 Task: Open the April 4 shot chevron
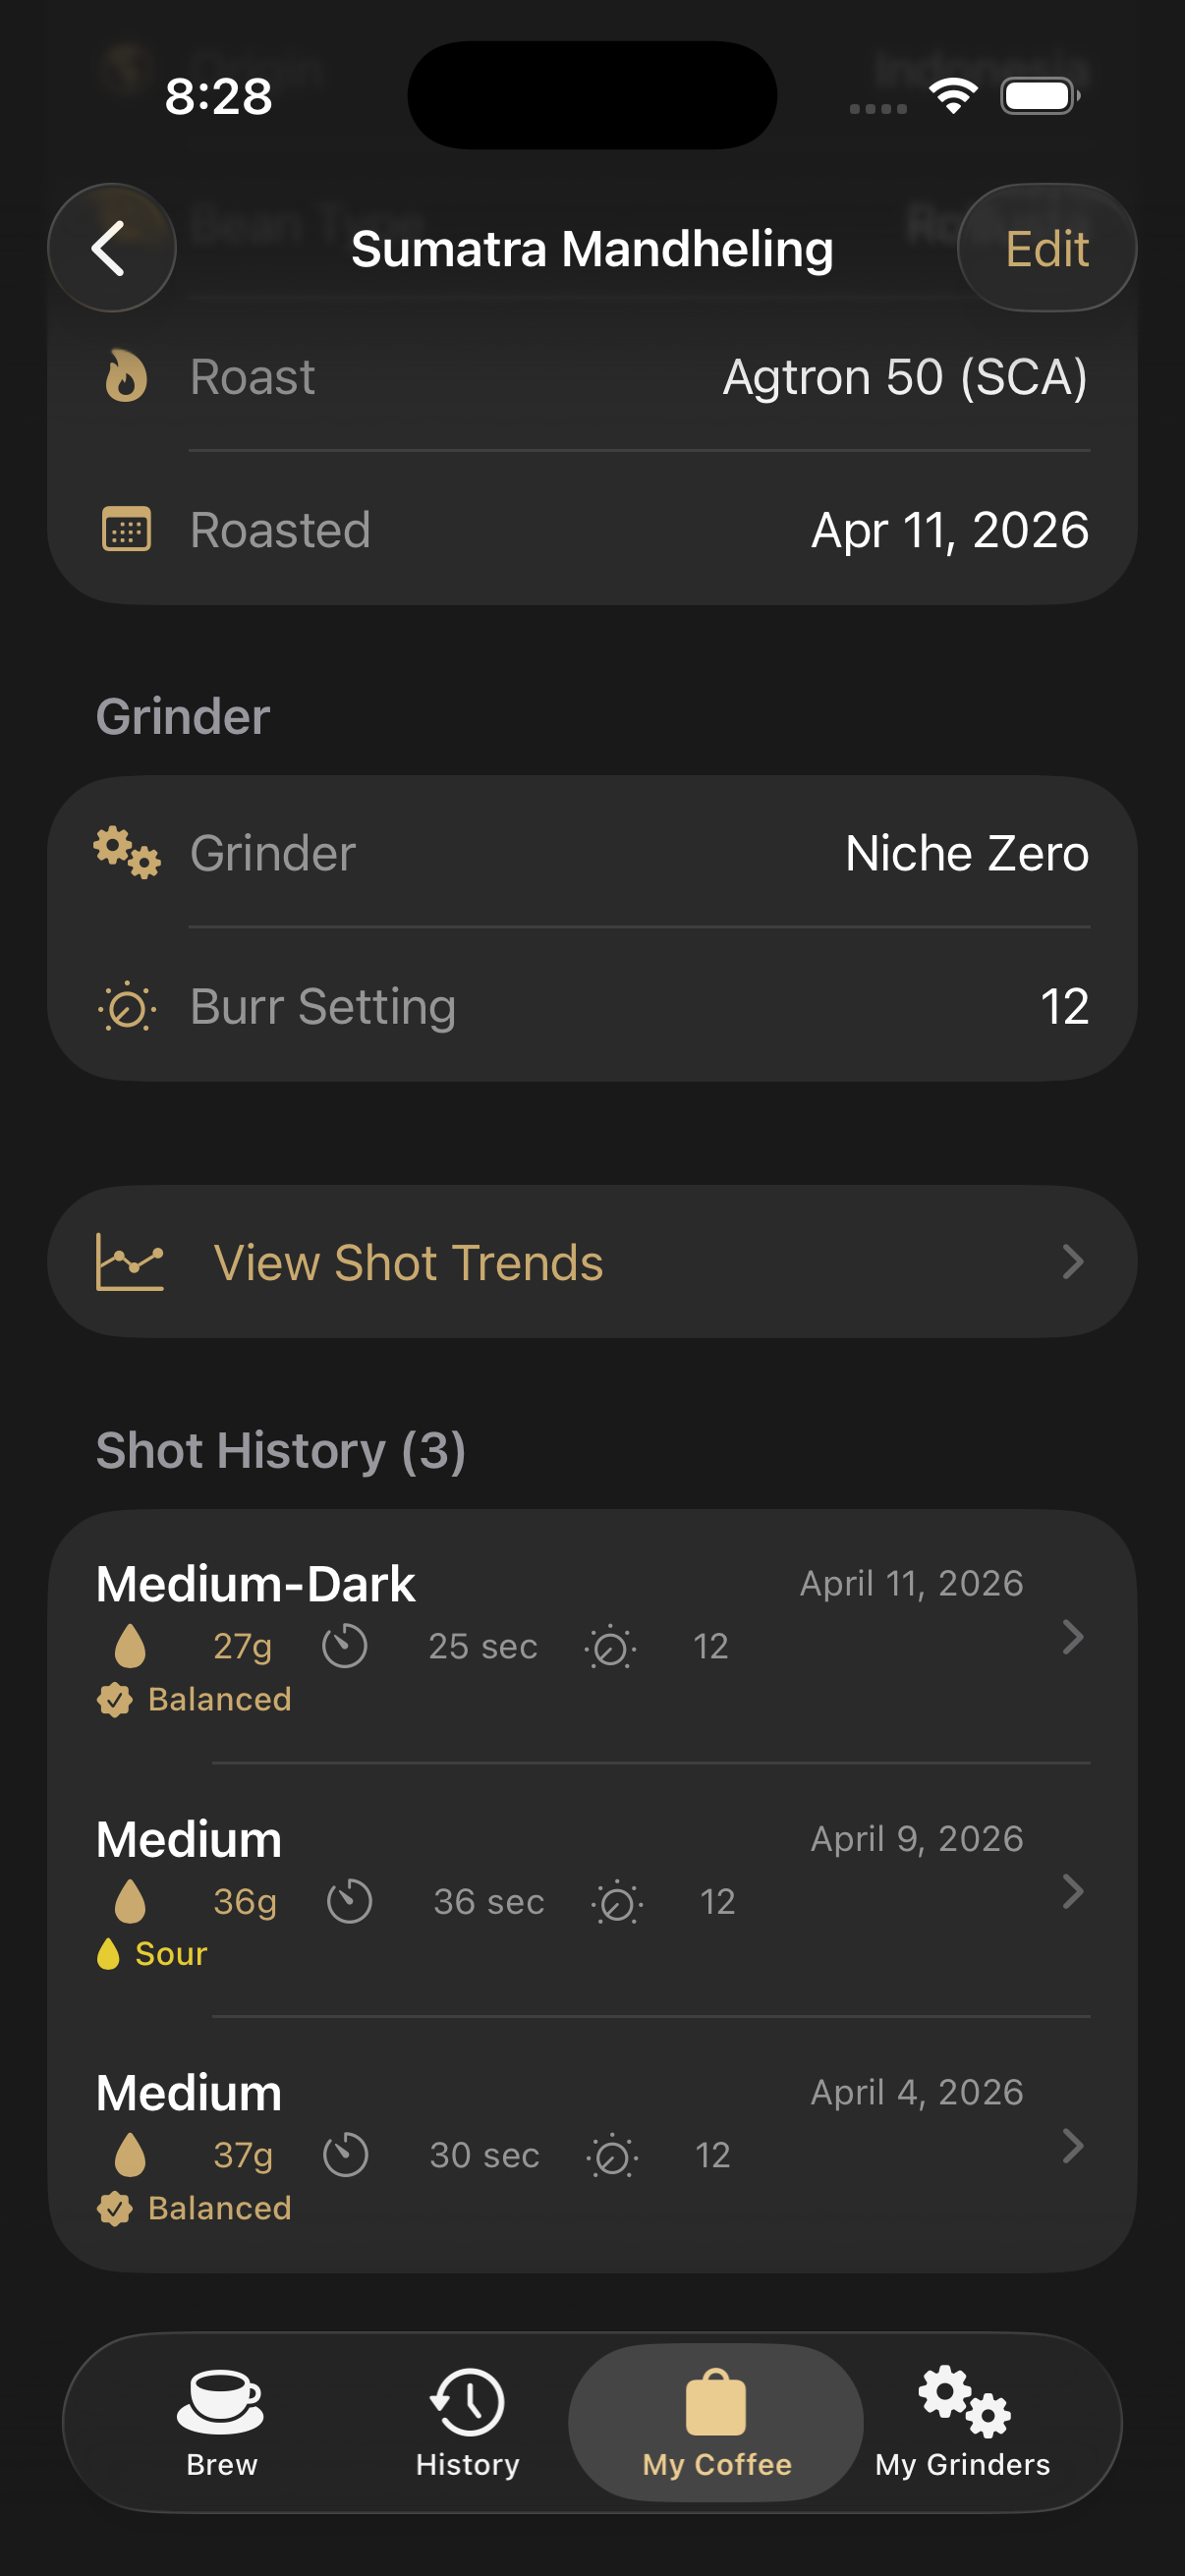(1072, 2145)
